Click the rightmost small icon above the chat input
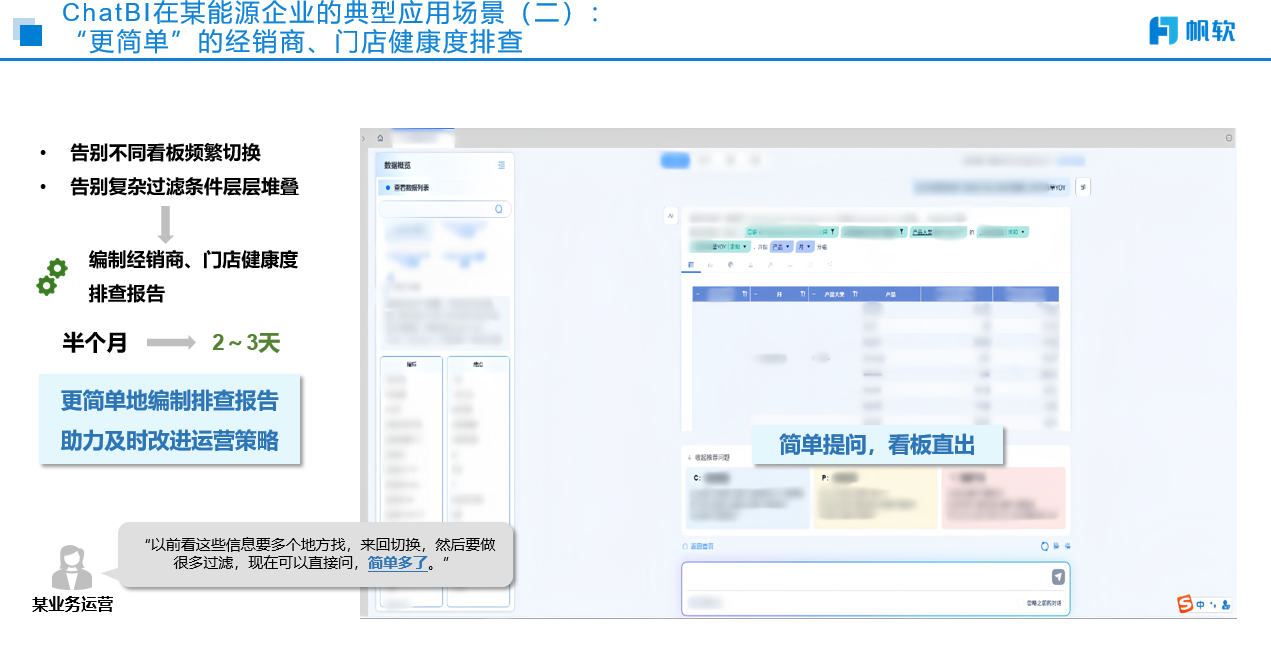 [1068, 546]
